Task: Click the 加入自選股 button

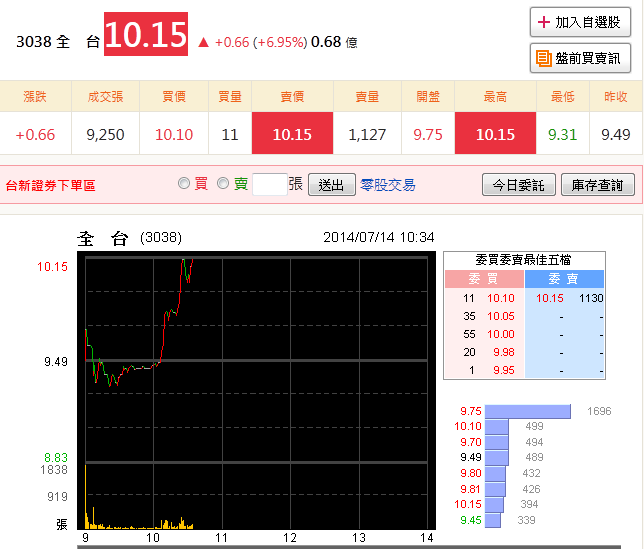Action: (x=580, y=22)
